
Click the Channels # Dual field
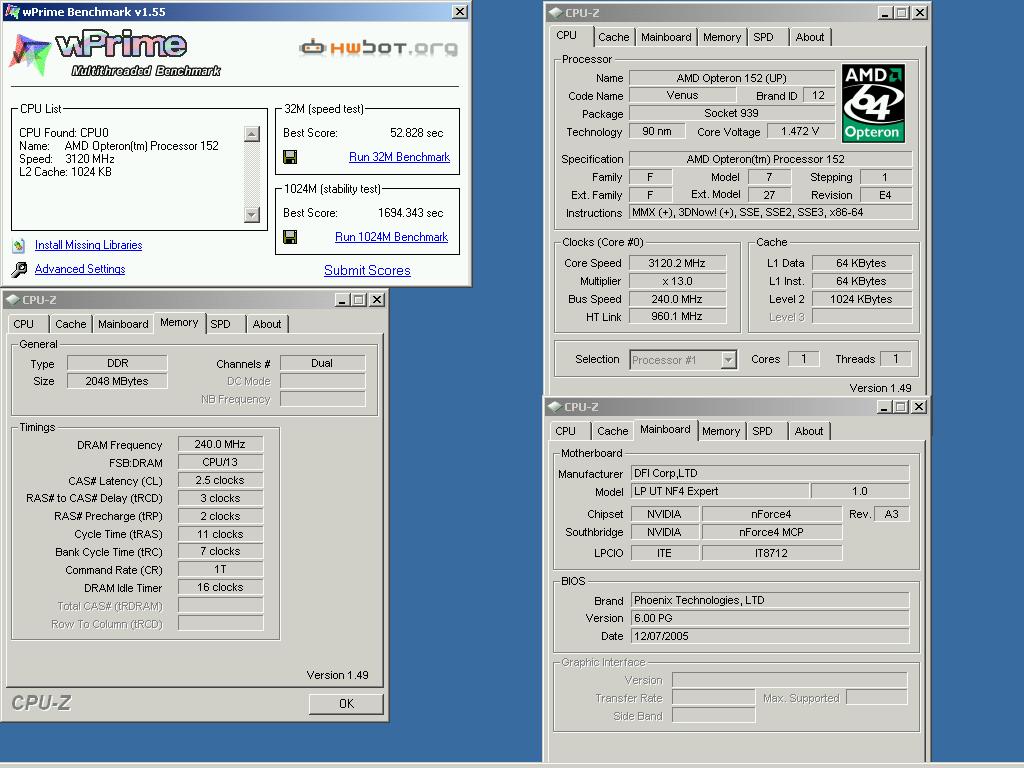pyautogui.click(x=322, y=363)
